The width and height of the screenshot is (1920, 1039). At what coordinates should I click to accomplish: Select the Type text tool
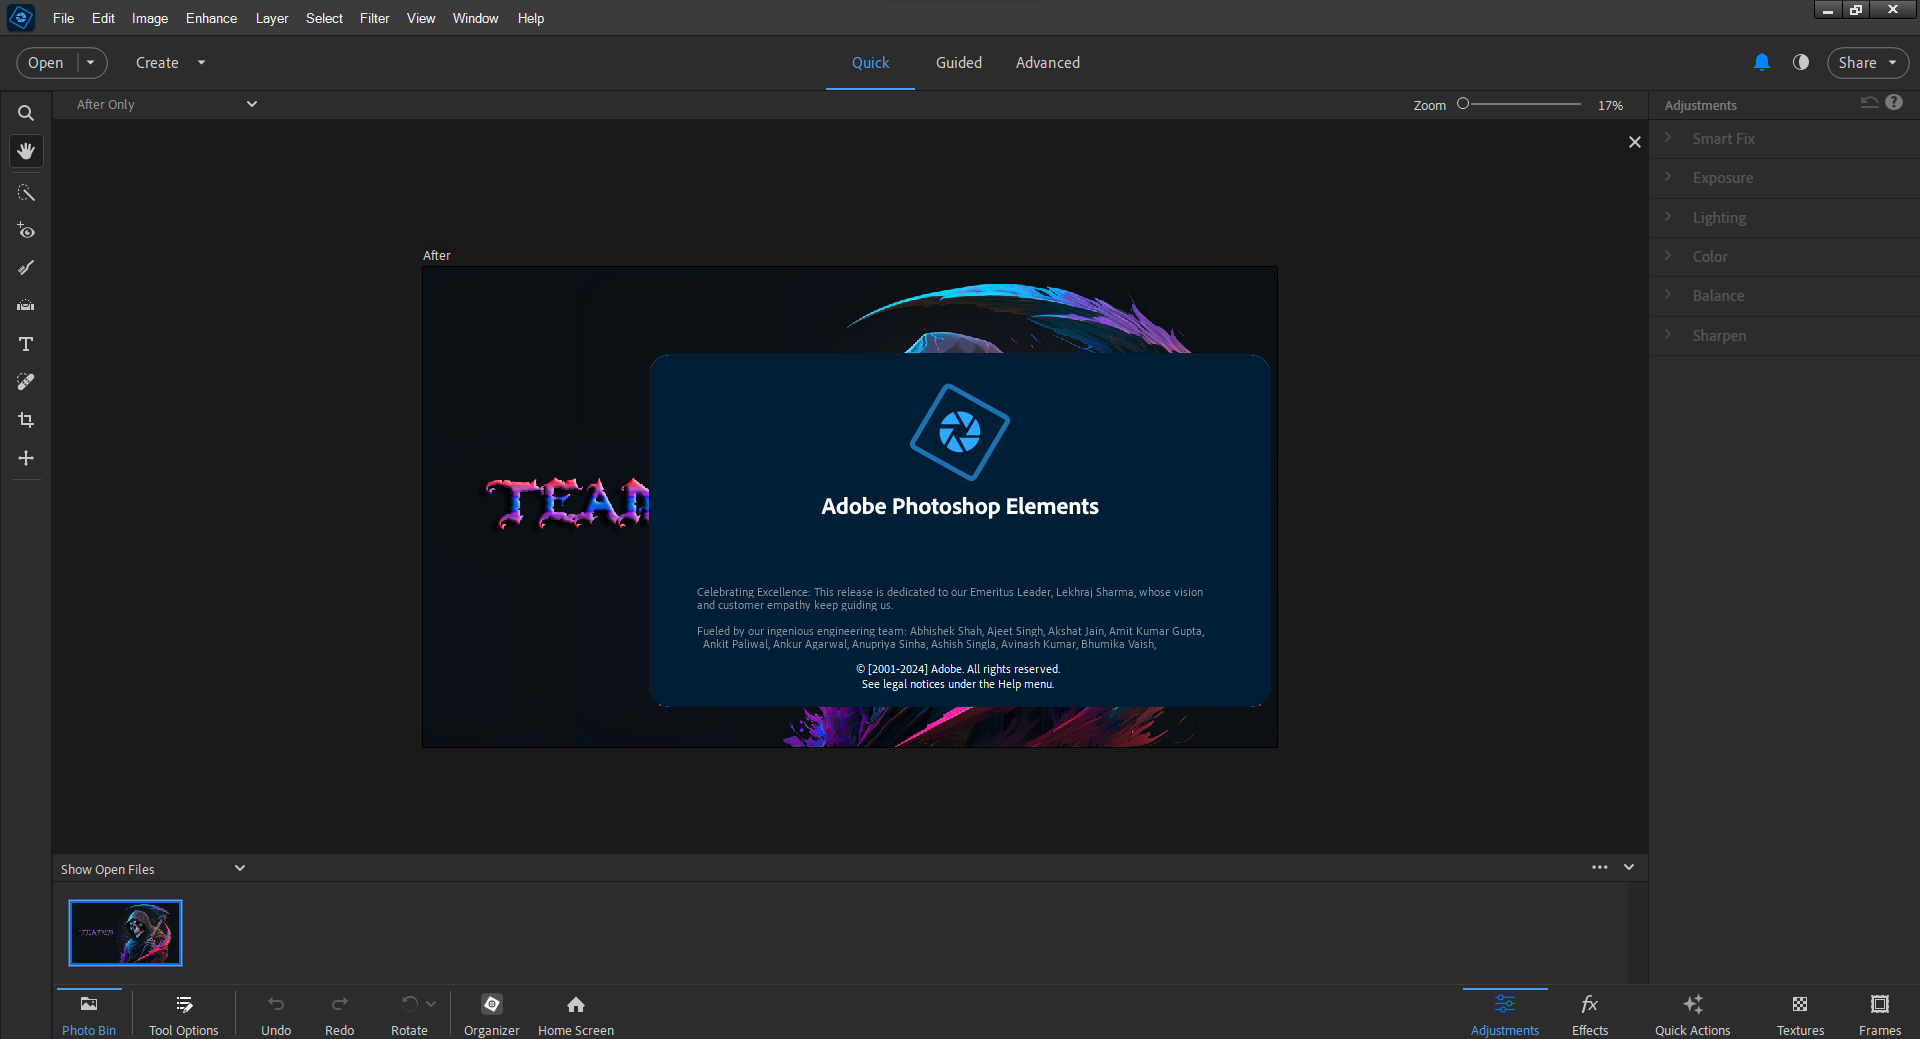pos(26,344)
